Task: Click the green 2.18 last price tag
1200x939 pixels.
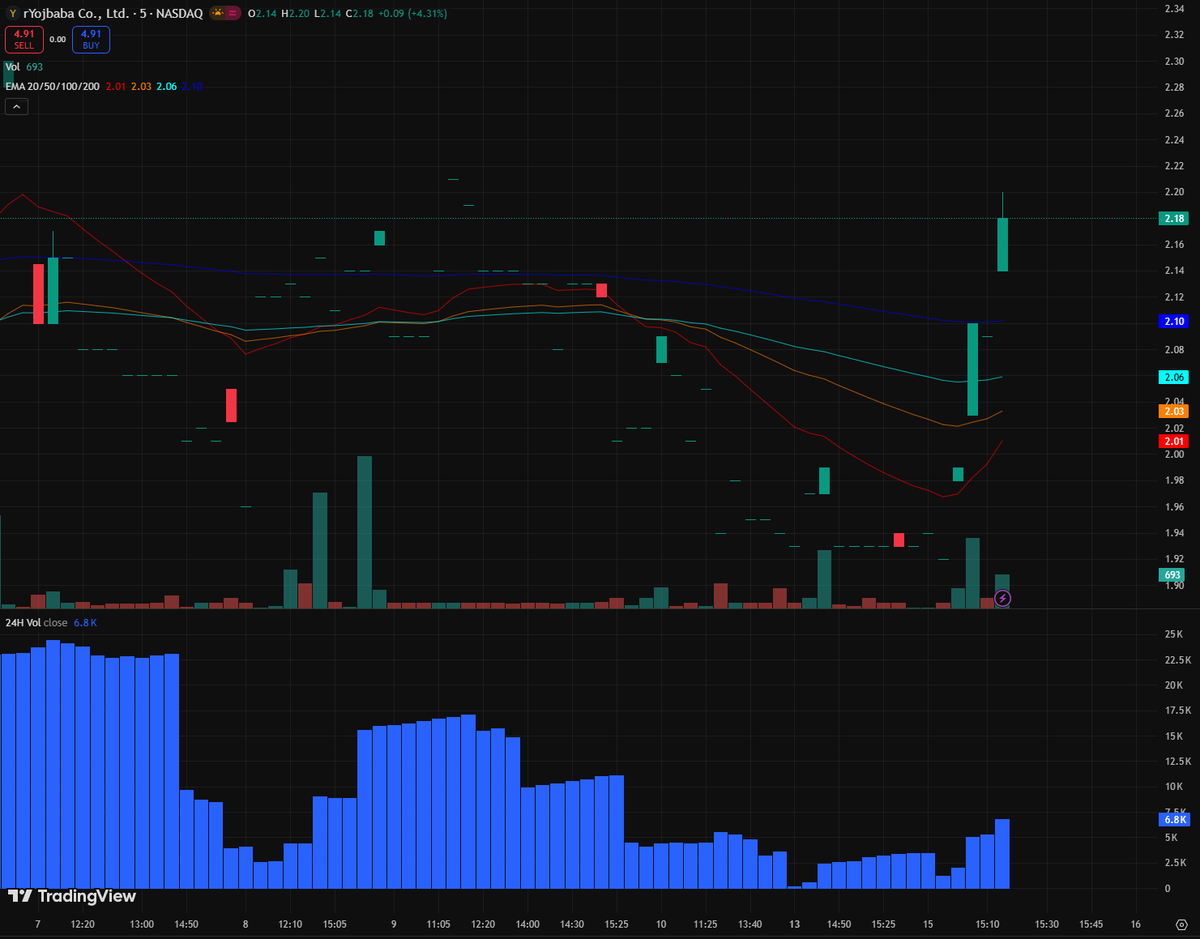Action: tap(1173, 218)
